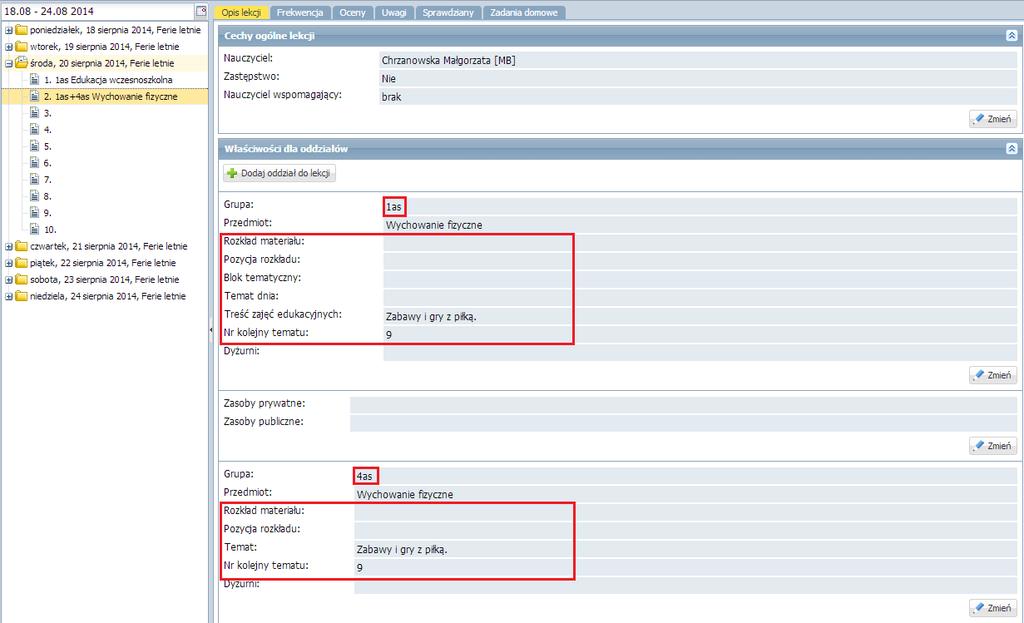The height and width of the screenshot is (623, 1024).
Task: Click the piątek, 22 sierpnia folder icon
Action: coord(21,263)
